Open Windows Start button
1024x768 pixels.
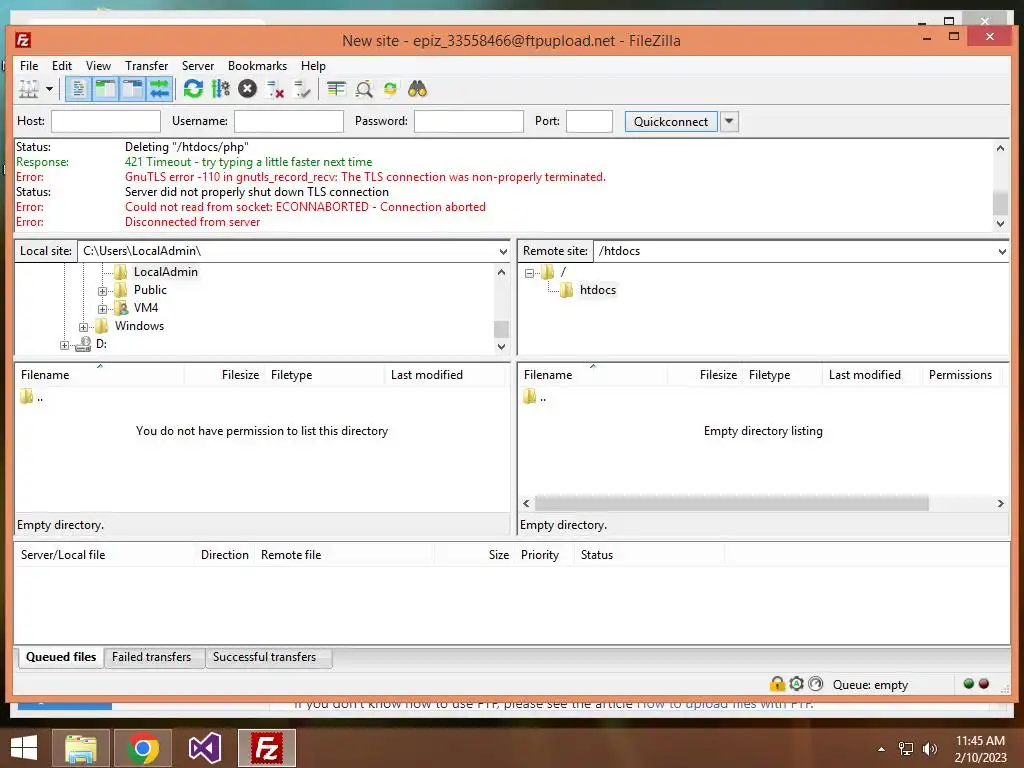pos(25,748)
